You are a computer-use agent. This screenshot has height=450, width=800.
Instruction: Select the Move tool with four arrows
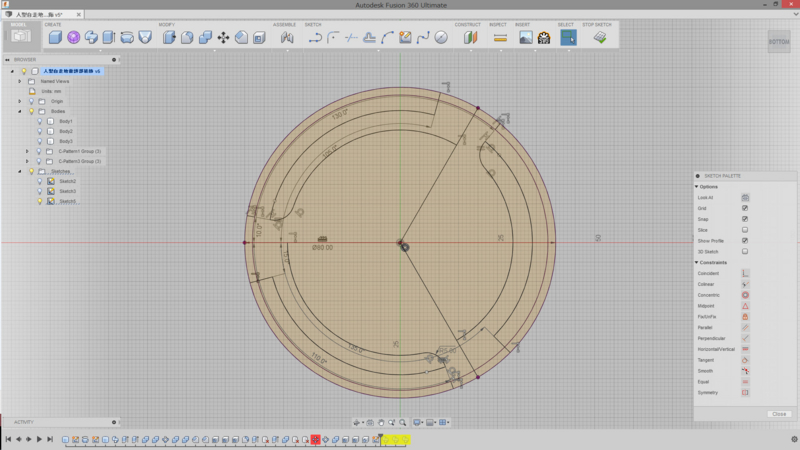pyautogui.click(x=223, y=37)
